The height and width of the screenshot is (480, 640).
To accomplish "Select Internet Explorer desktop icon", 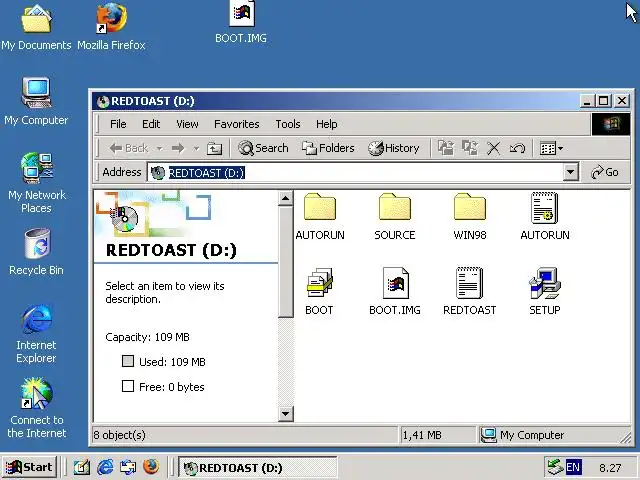I will click(36, 333).
